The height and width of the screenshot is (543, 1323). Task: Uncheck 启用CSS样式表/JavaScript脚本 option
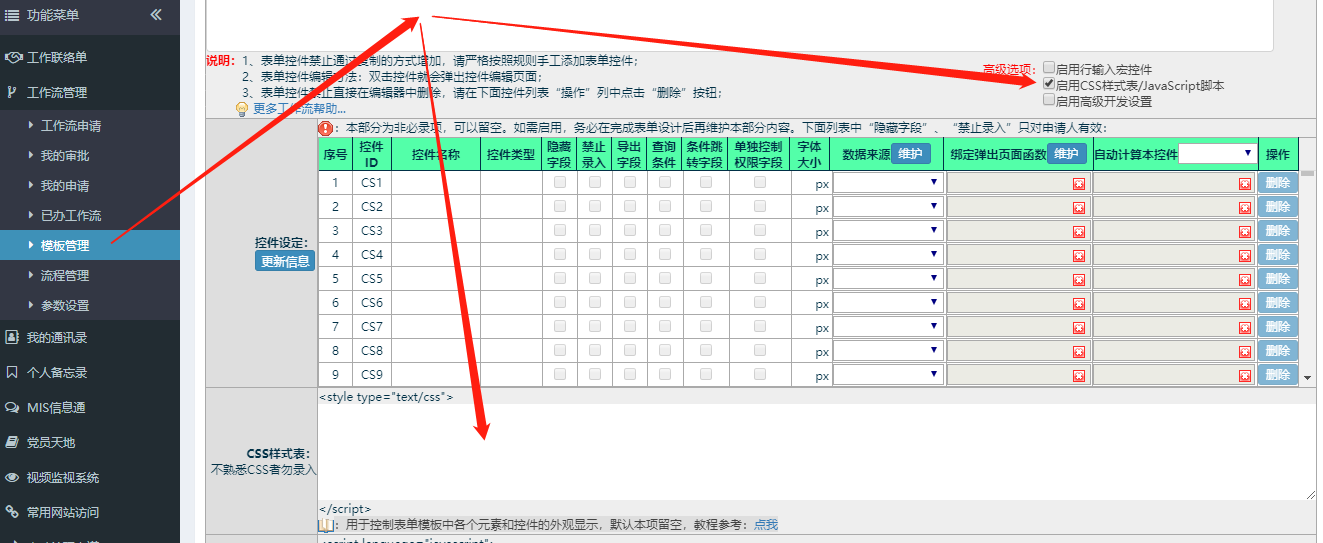click(1049, 85)
